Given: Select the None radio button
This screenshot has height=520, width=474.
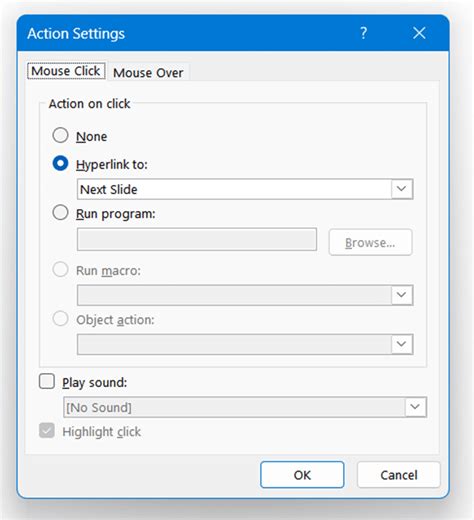Looking at the screenshot, I should 60,135.
